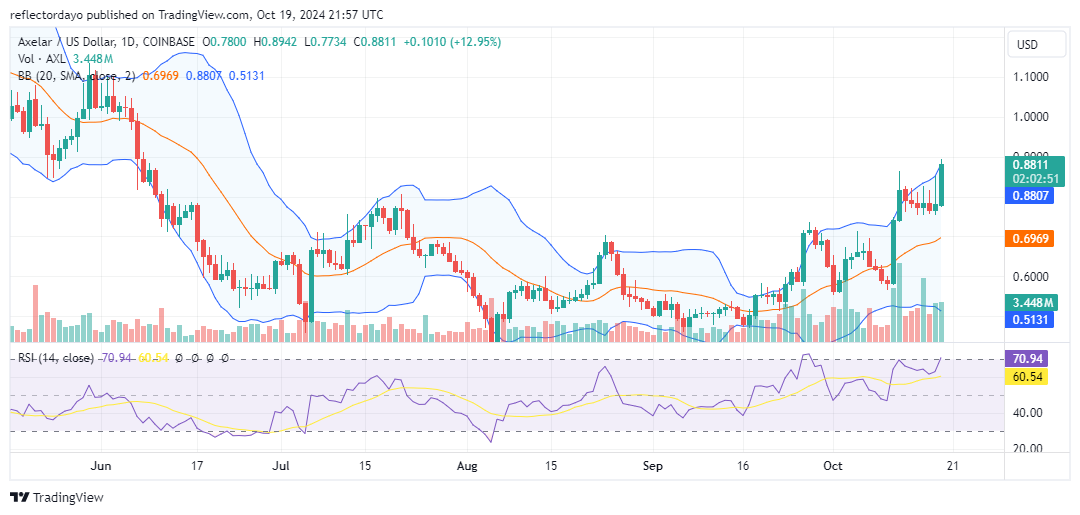Click the Oct date label on time axis
1080x515 pixels.
pyautogui.click(x=833, y=466)
